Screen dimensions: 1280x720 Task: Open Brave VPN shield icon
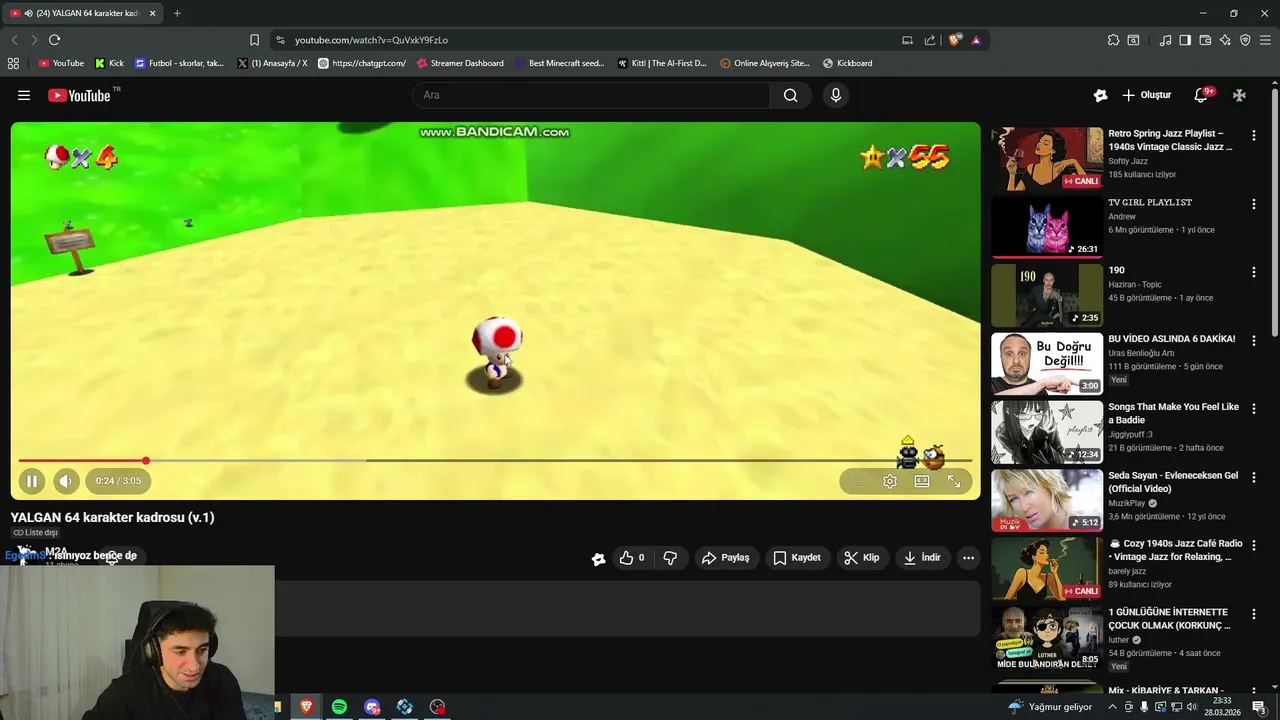[1245, 40]
